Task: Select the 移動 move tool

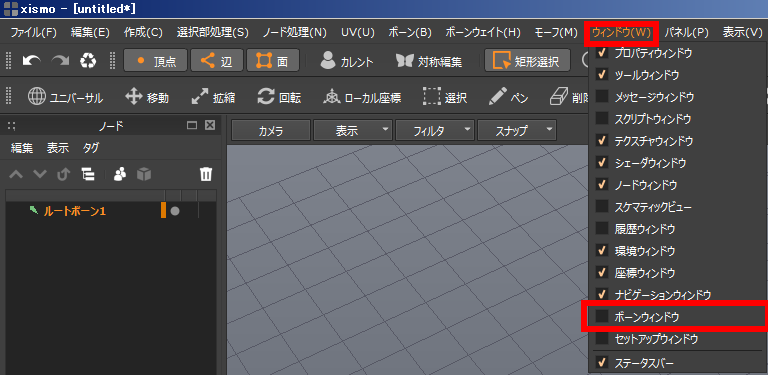Action: (x=147, y=97)
